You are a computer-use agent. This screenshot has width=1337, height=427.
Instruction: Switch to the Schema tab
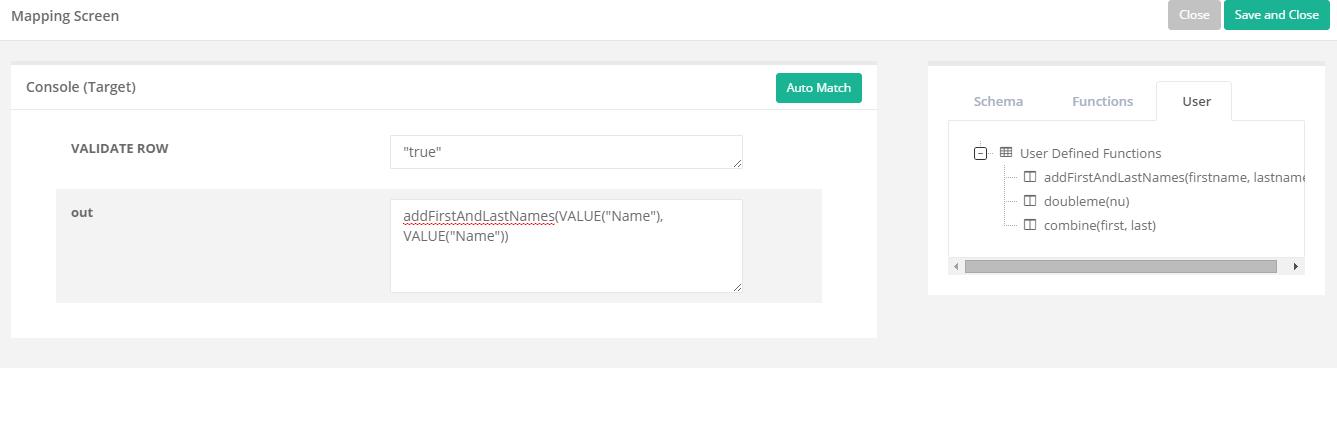click(998, 101)
